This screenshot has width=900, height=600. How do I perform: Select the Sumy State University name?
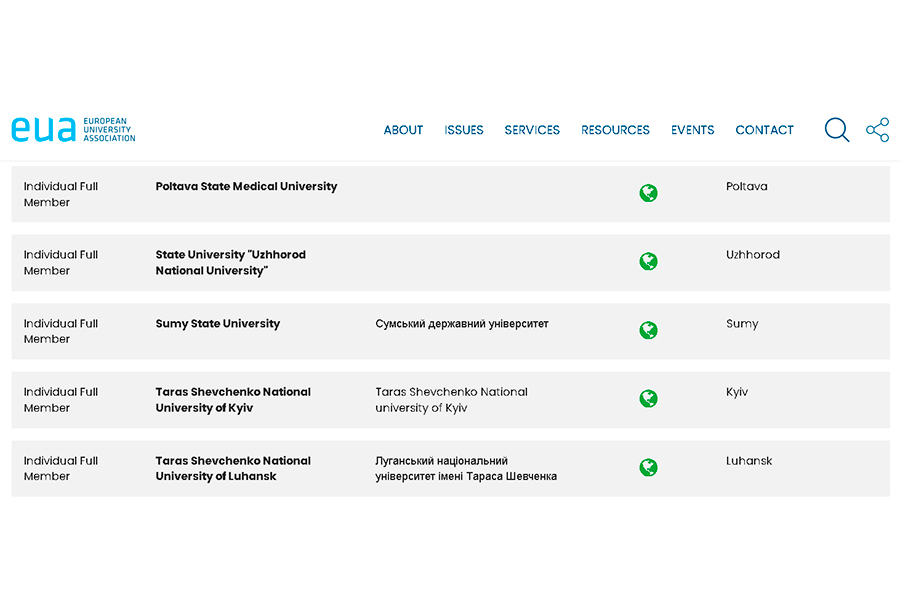217,324
